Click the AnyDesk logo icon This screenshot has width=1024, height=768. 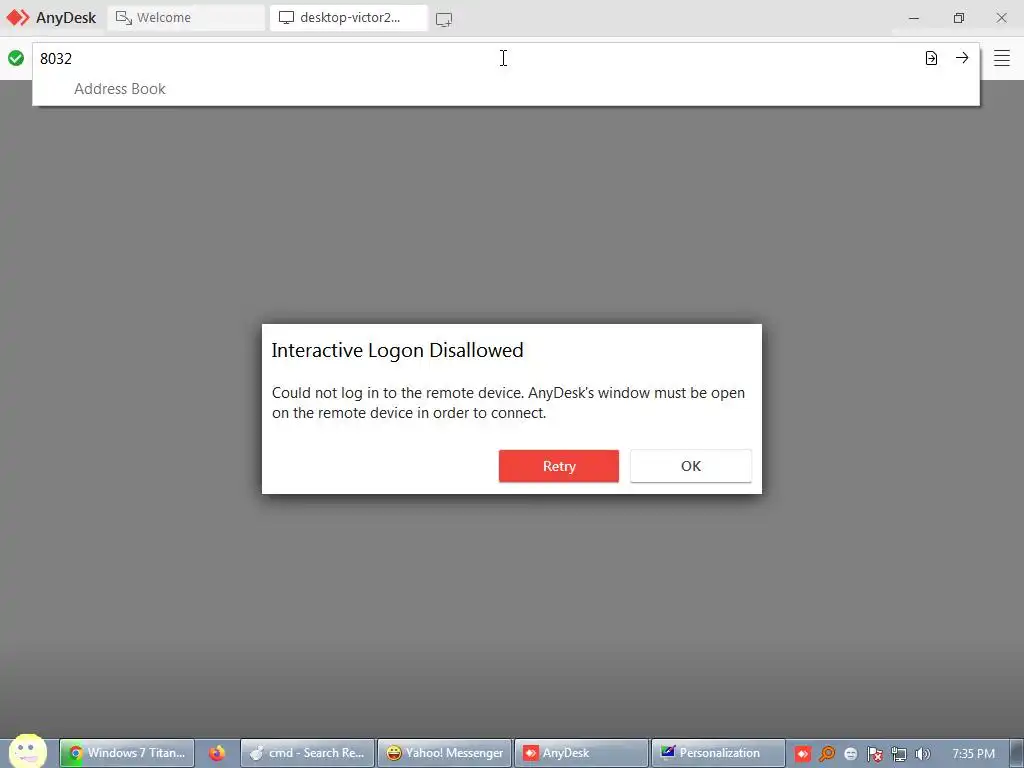click(18, 18)
